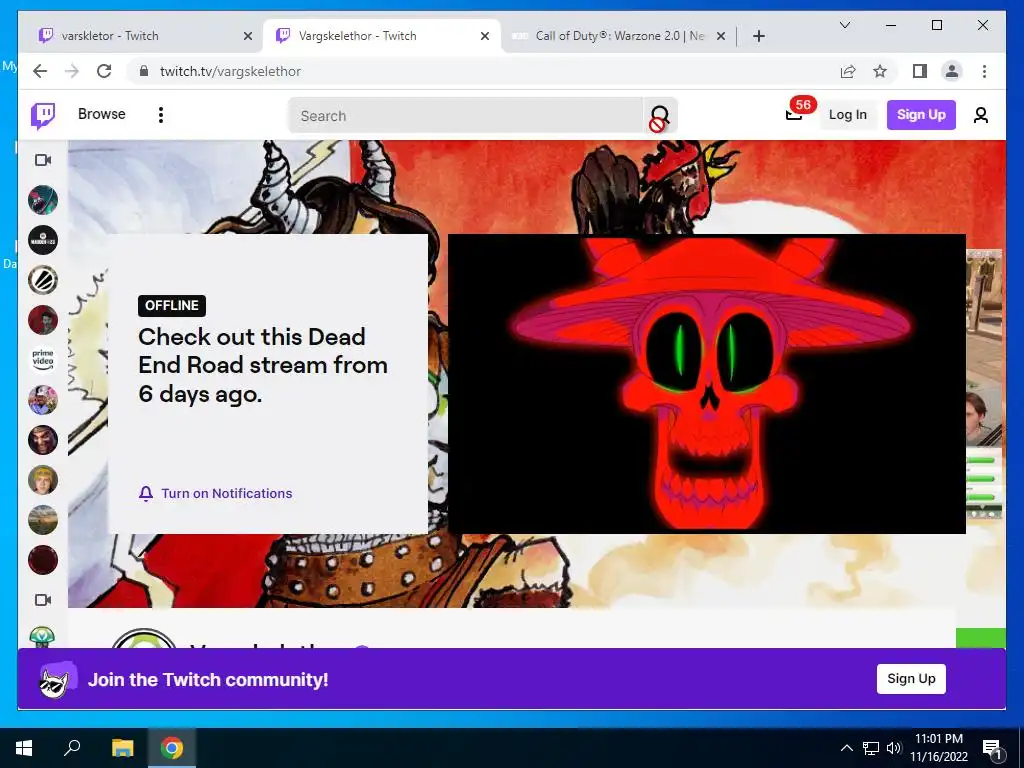Click the lower camera icon in the sidebar

click(x=43, y=600)
